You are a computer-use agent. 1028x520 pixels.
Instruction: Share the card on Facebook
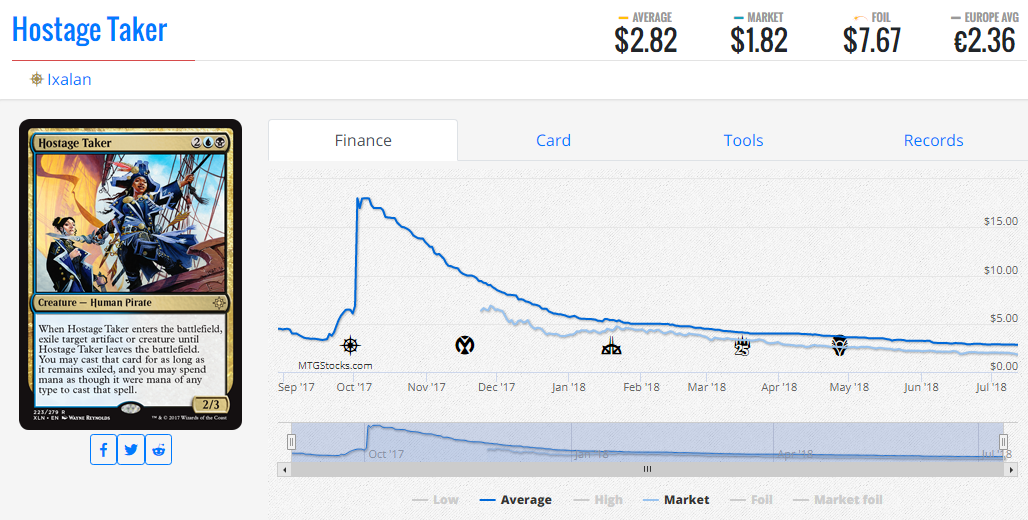104,450
